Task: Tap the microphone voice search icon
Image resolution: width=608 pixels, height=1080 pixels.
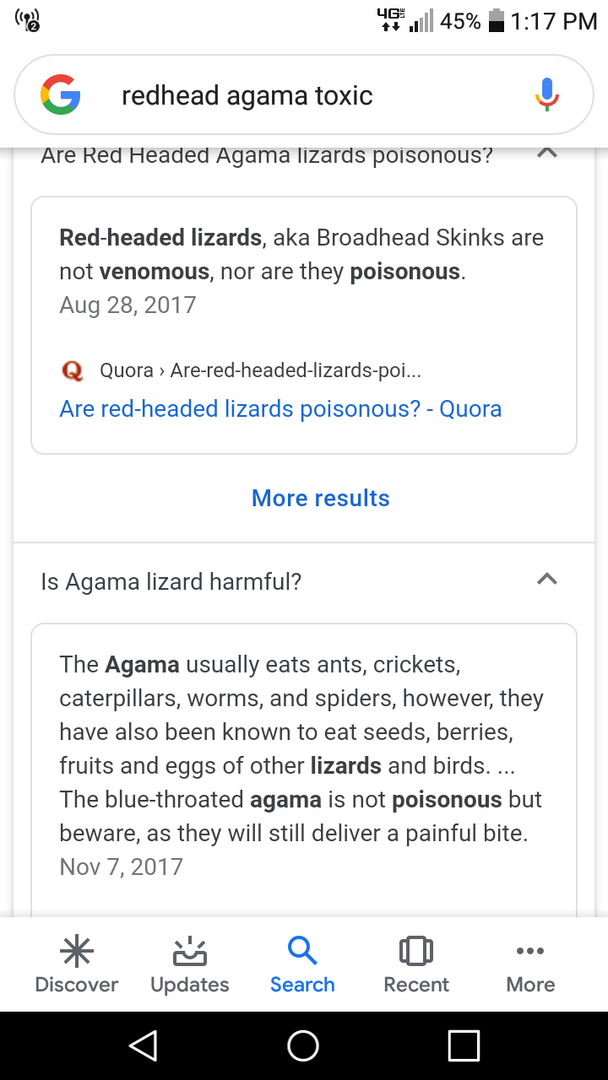Action: click(546, 95)
